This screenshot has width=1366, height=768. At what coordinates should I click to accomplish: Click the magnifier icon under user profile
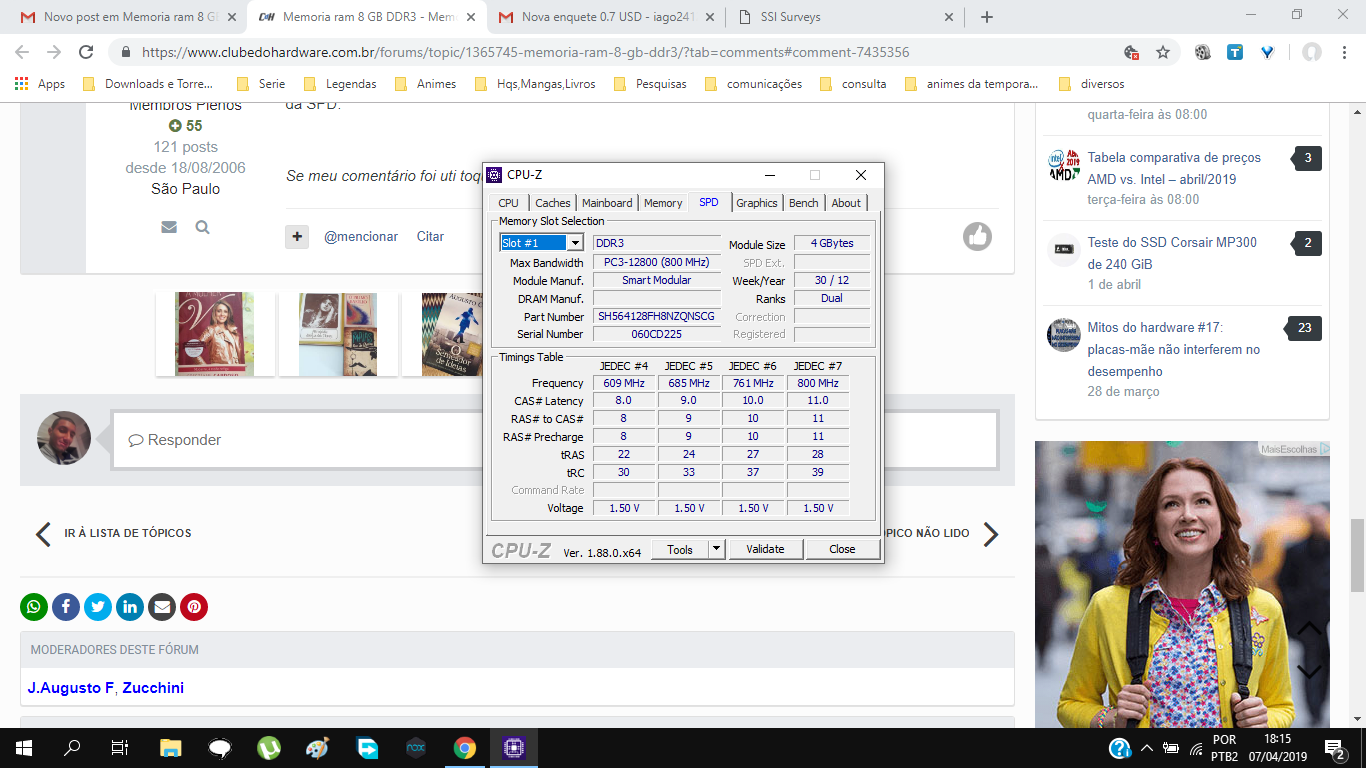click(202, 227)
